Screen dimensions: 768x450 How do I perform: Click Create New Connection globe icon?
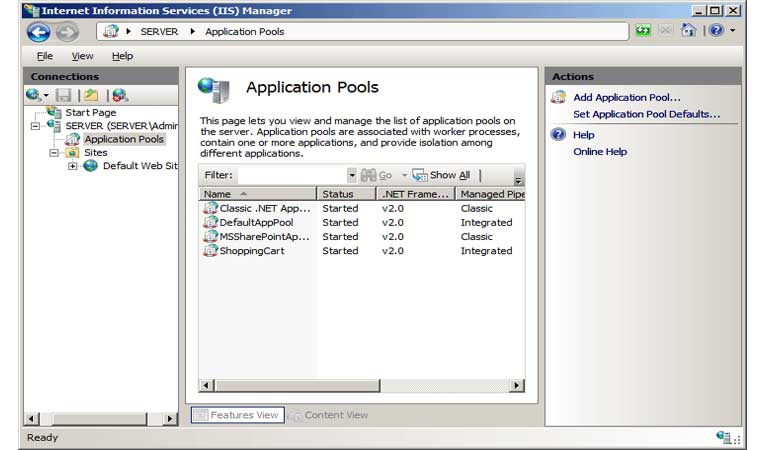pyautogui.click(x=33, y=95)
